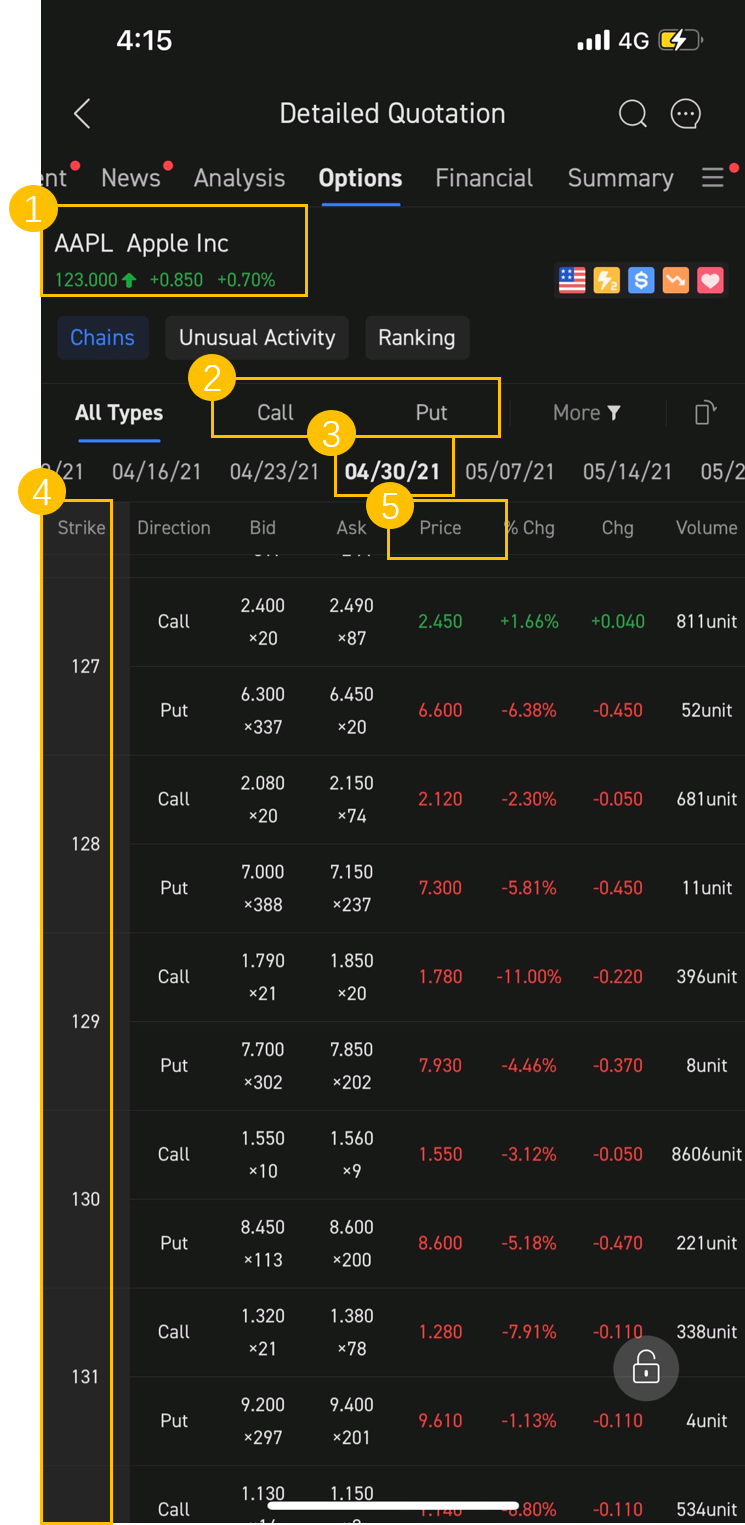Tap the 129 Put price 7.930

pyautogui.click(x=441, y=1066)
